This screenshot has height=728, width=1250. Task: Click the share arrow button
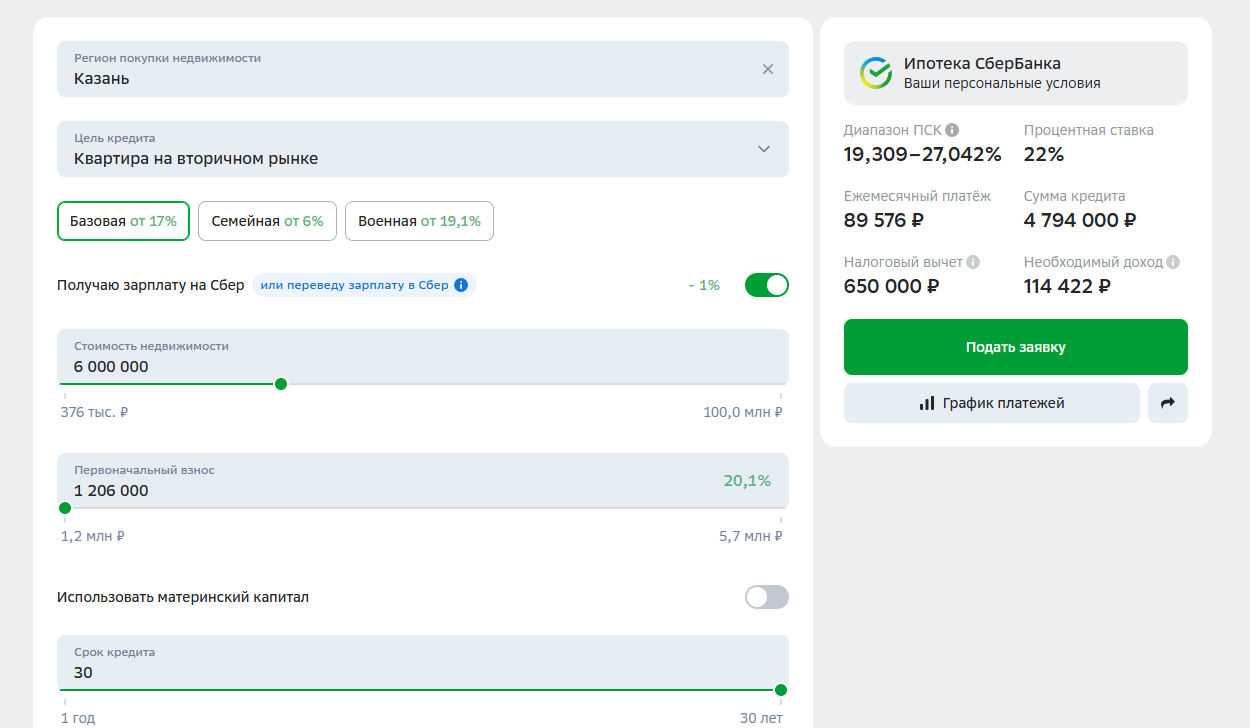click(1168, 403)
